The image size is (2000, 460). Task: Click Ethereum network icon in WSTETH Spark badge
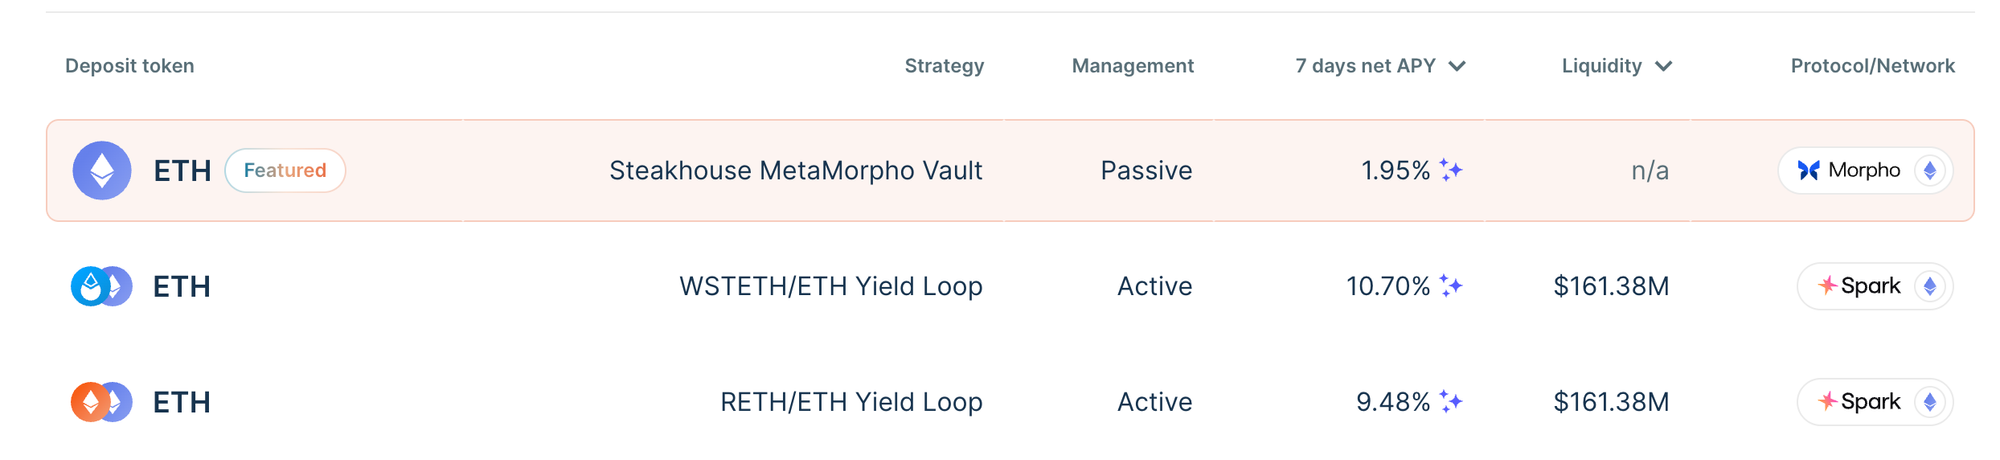click(x=1930, y=286)
